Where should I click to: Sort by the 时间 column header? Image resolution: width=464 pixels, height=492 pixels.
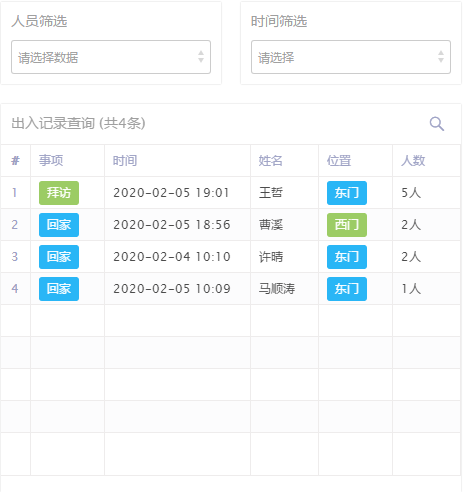[x=125, y=161]
